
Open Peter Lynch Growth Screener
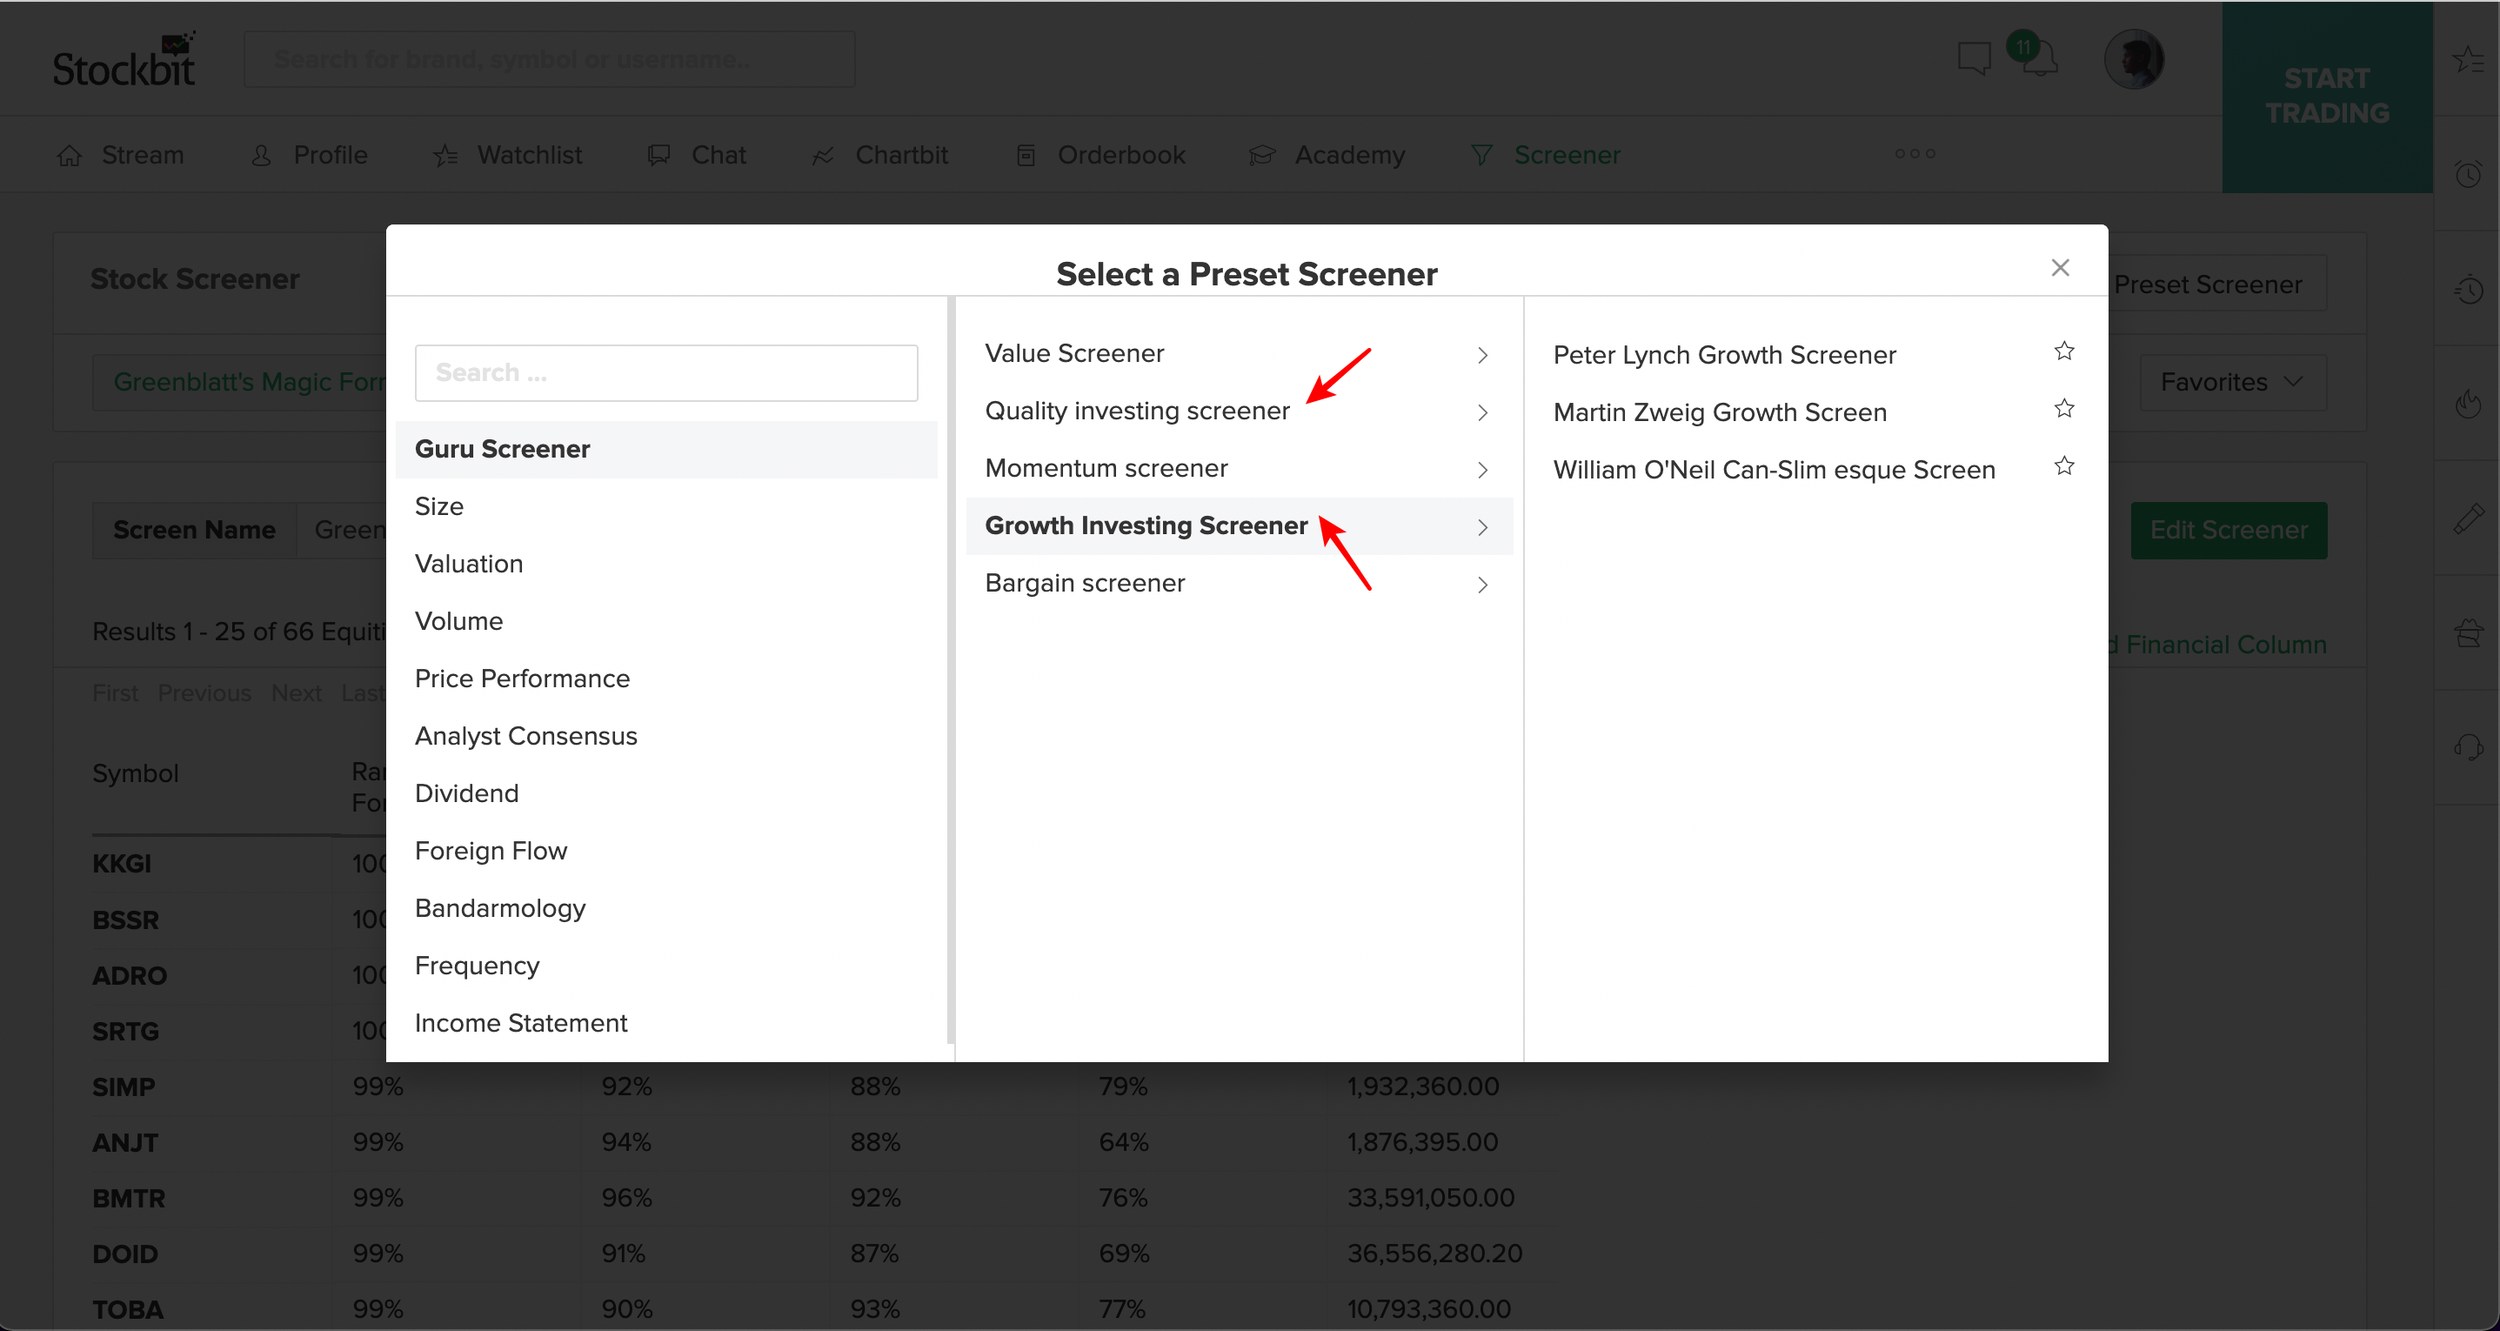(x=1724, y=355)
